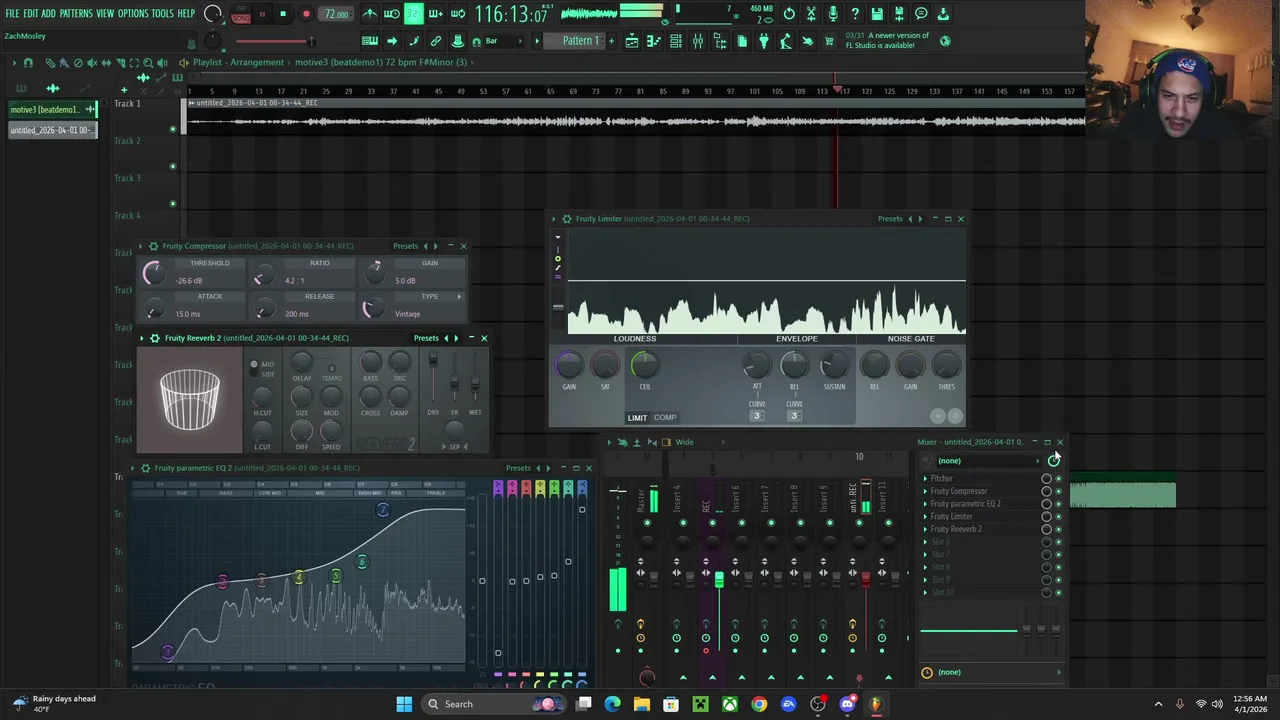This screenshot has height=720, width=1280.
Task: Toggle Fruity Compressor slot enable light
Action: click(1059, 491)
